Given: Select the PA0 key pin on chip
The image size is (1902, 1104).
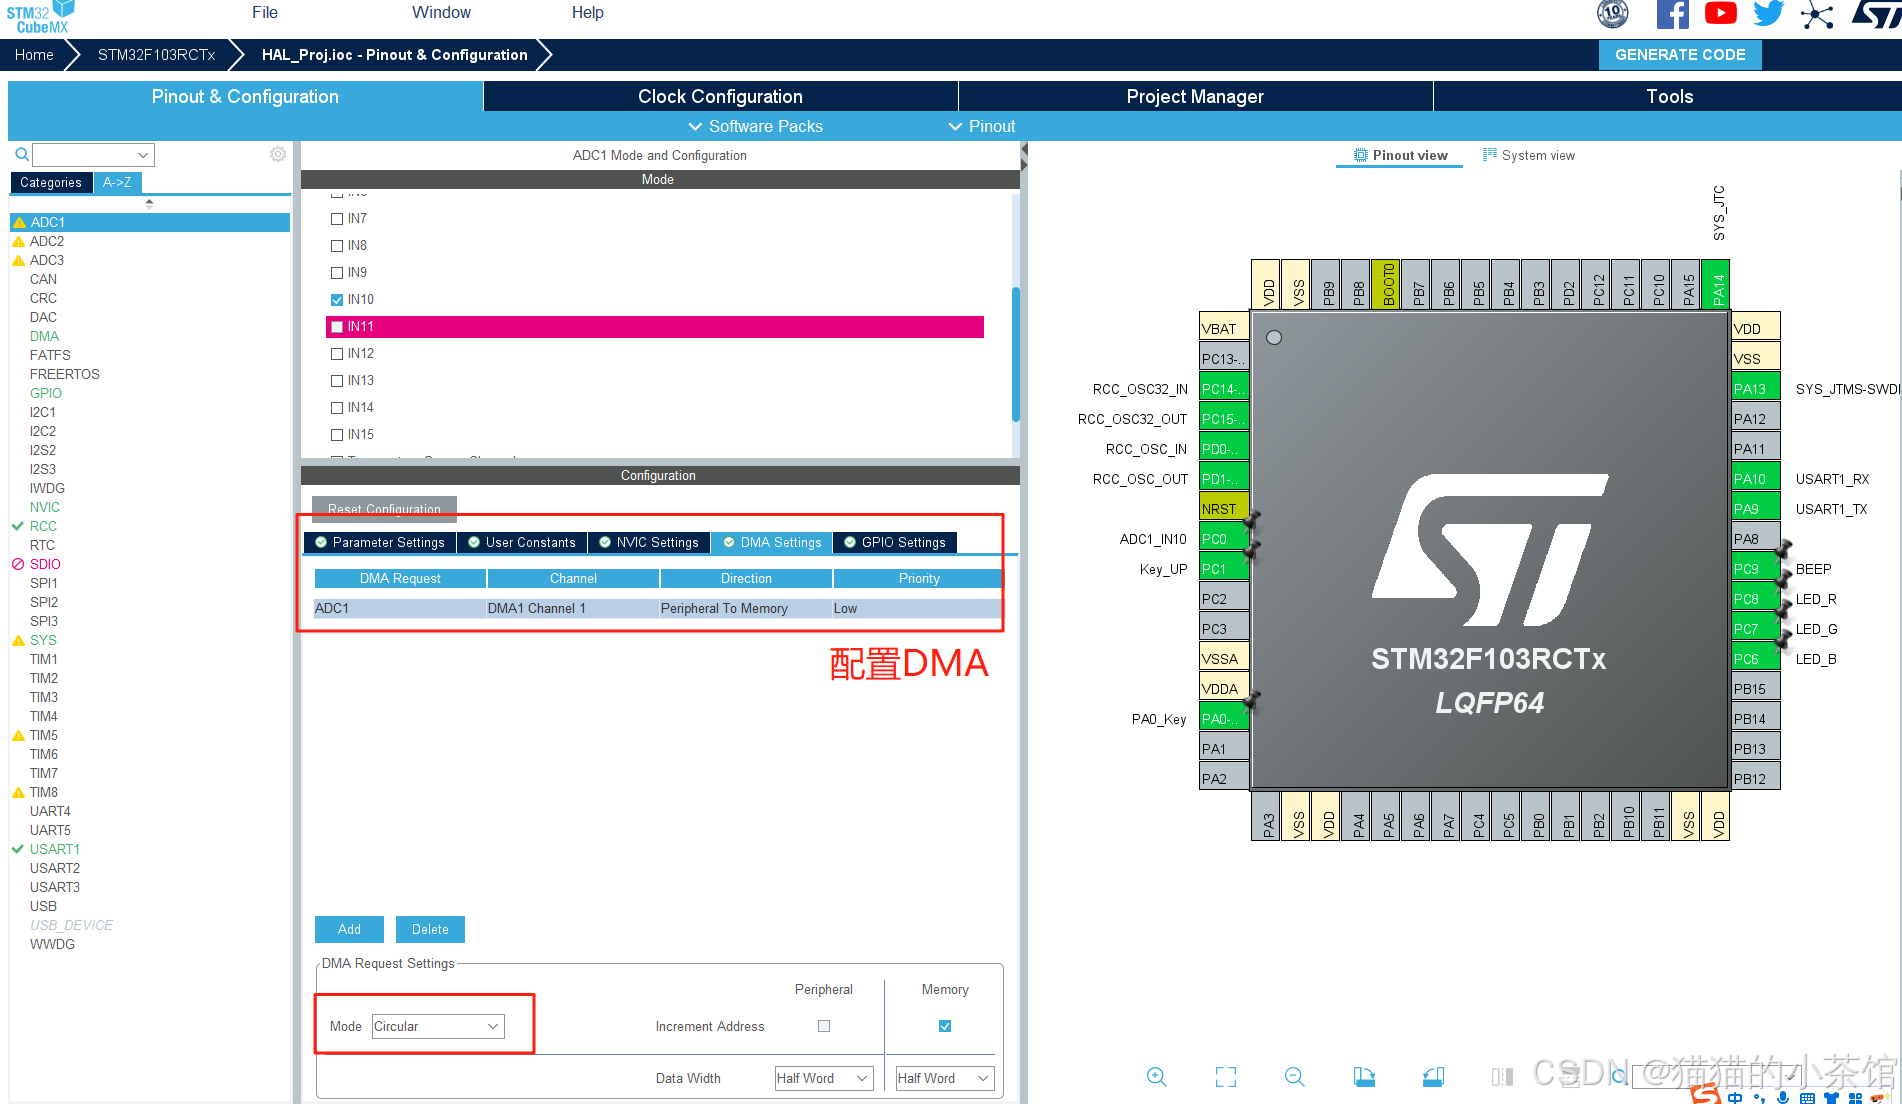Looking at the screenshot, I should point(1224,719).
